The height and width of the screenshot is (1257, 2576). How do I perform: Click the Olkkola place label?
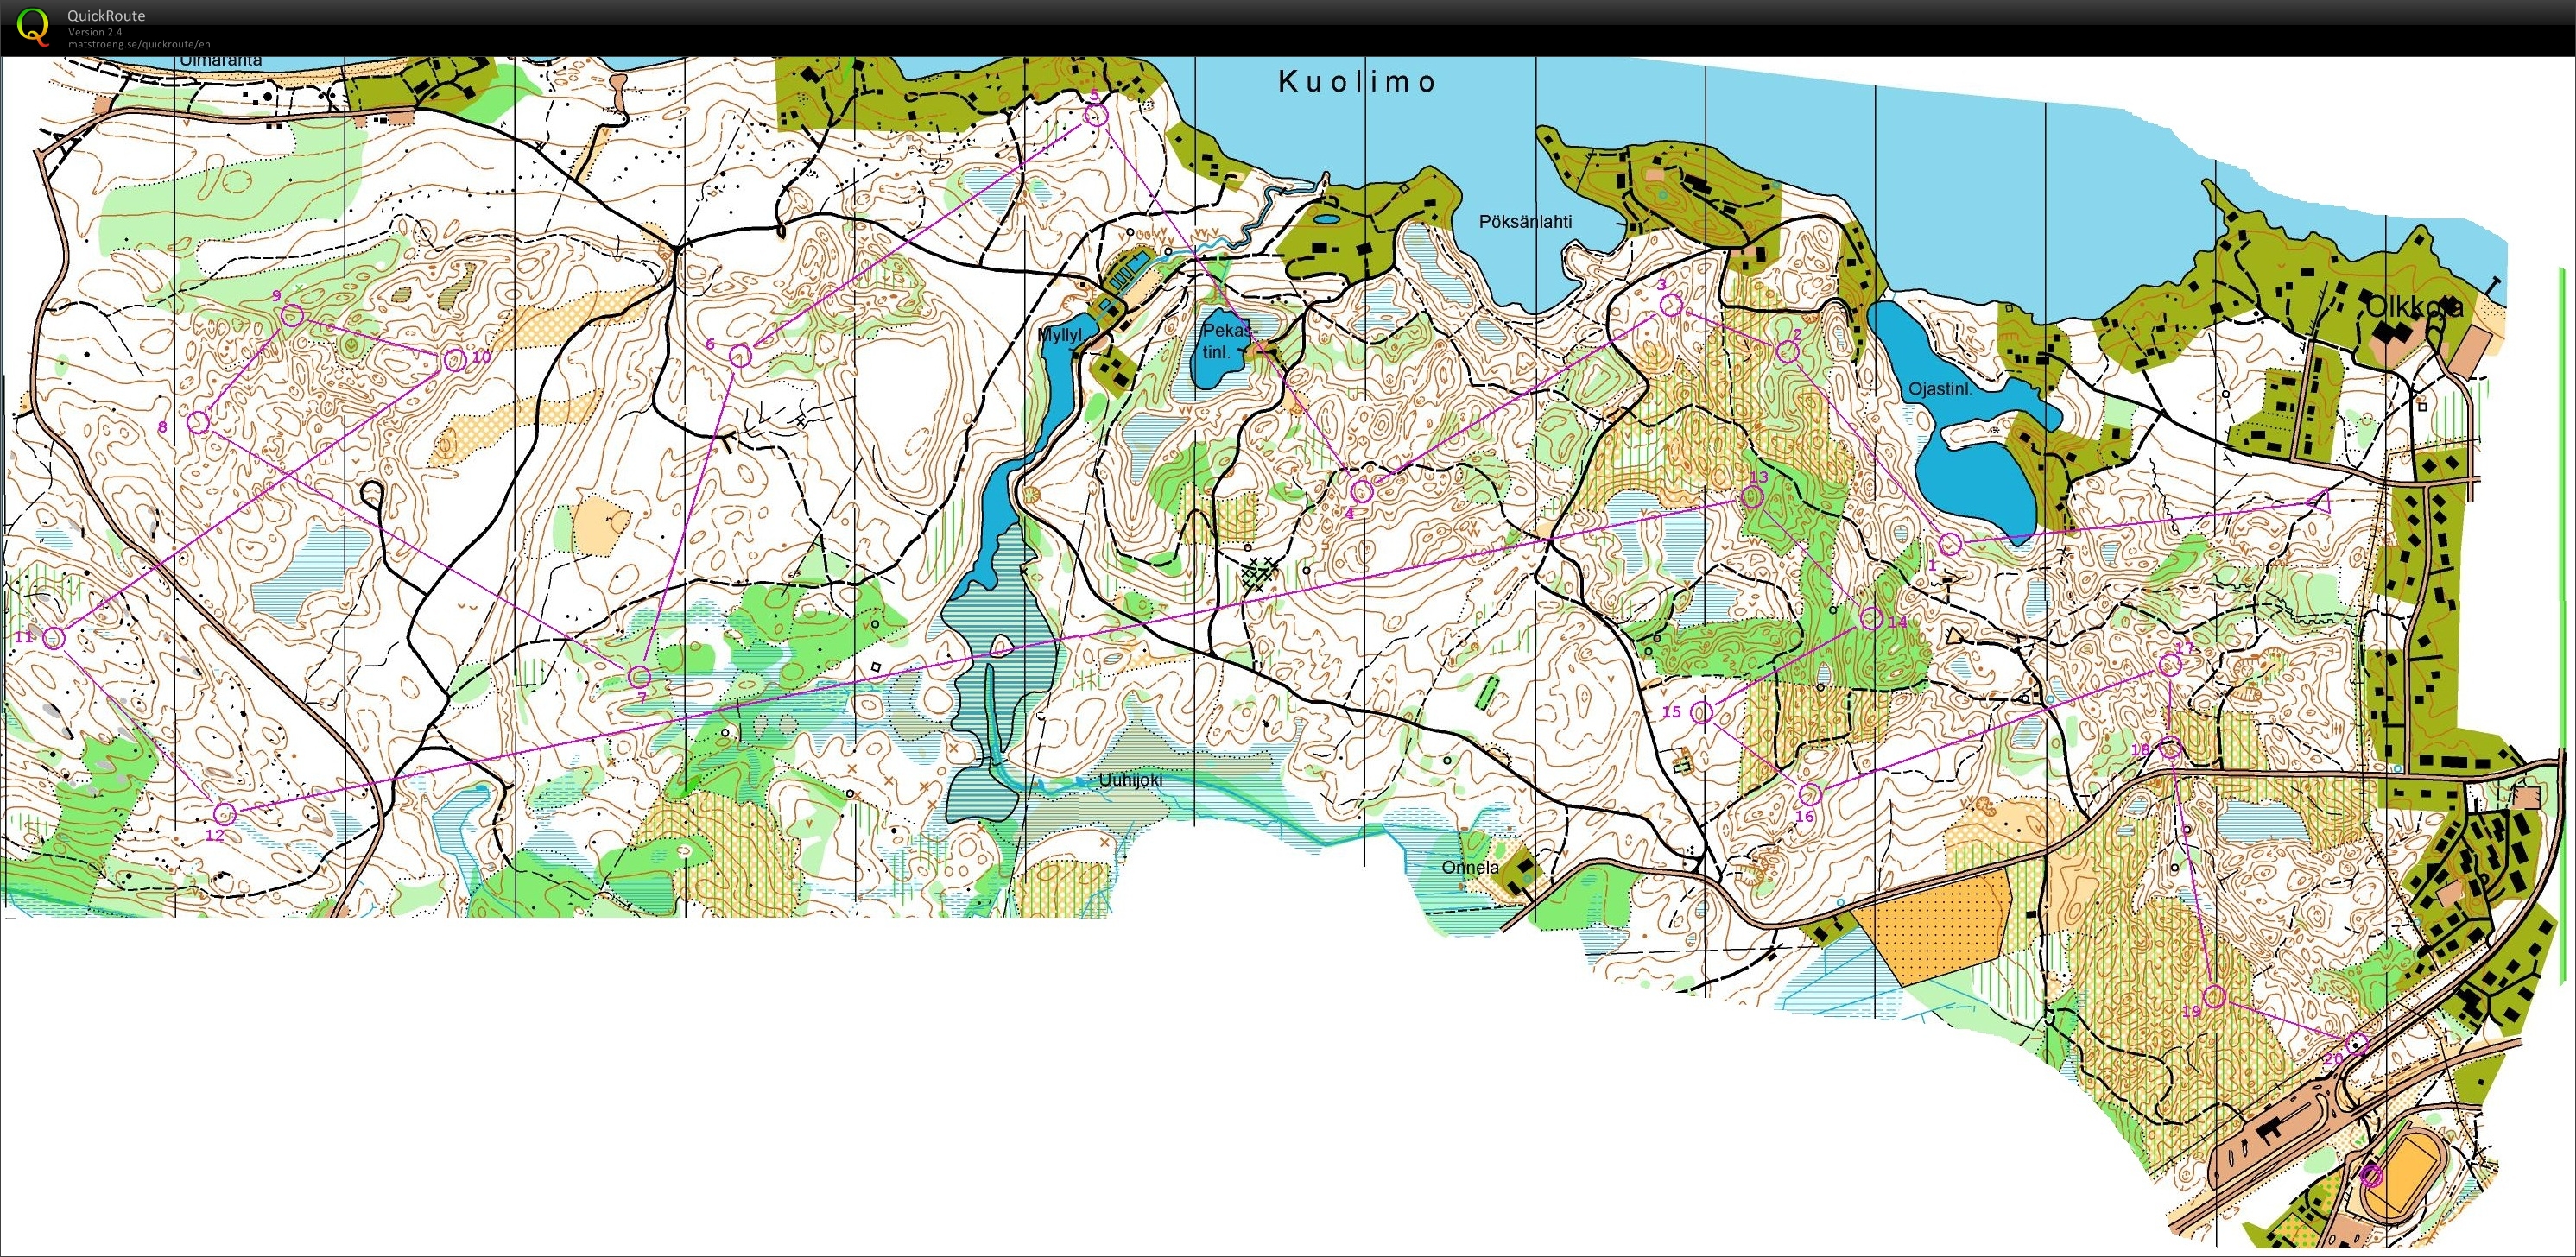click(2414, 308)
